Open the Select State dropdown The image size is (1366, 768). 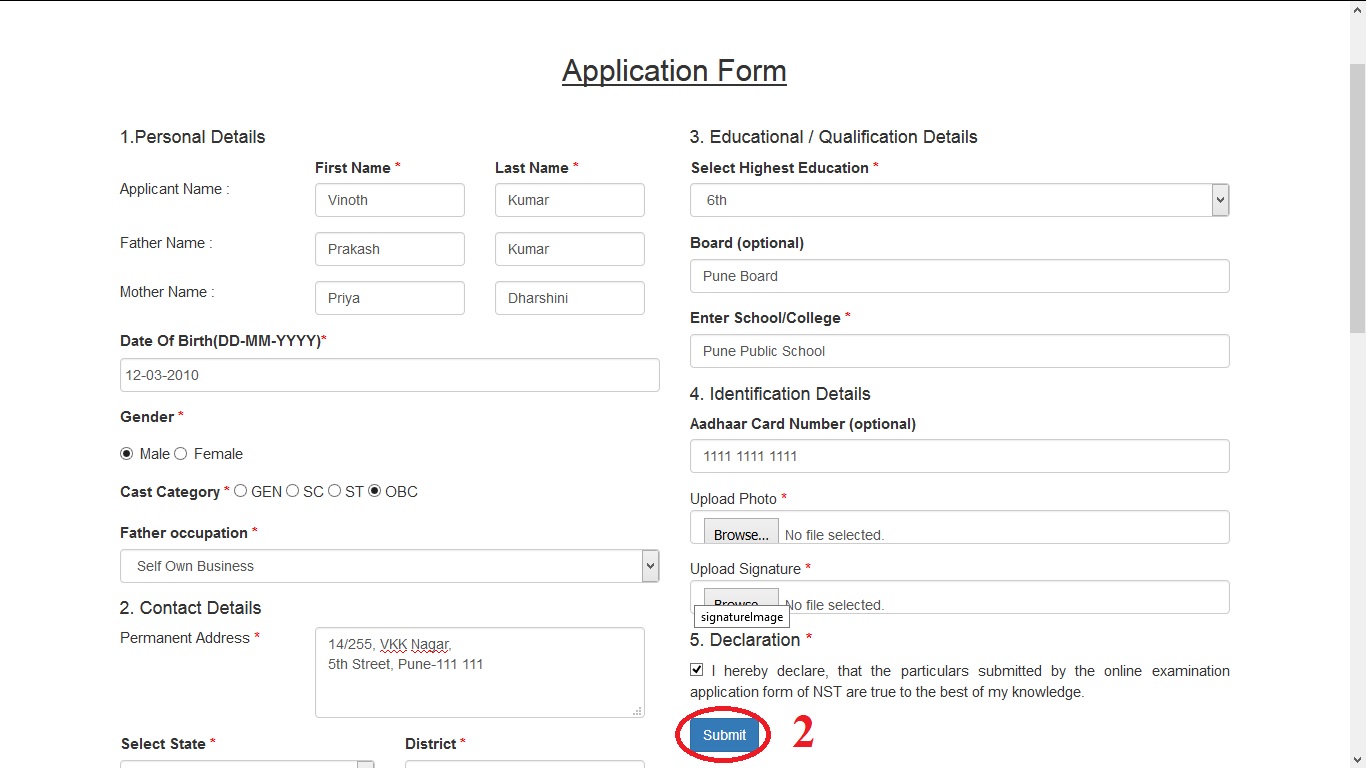coord(247,764)
